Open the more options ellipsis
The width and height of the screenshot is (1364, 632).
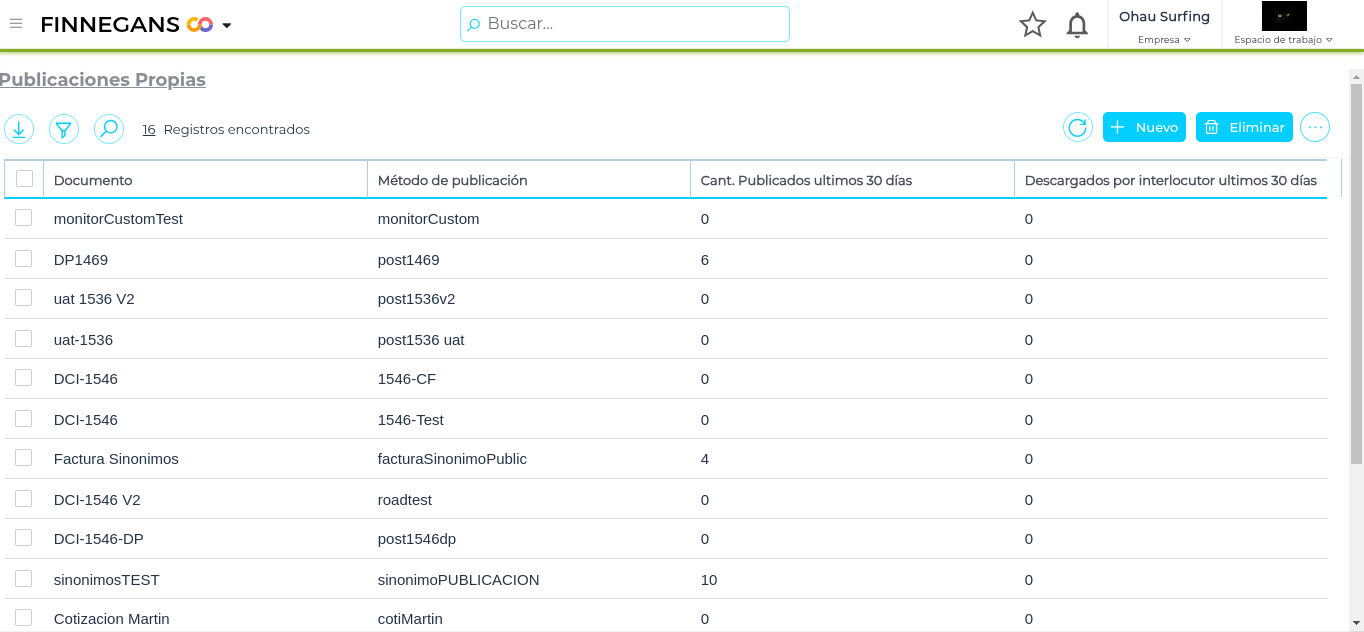coord(1314,127)
